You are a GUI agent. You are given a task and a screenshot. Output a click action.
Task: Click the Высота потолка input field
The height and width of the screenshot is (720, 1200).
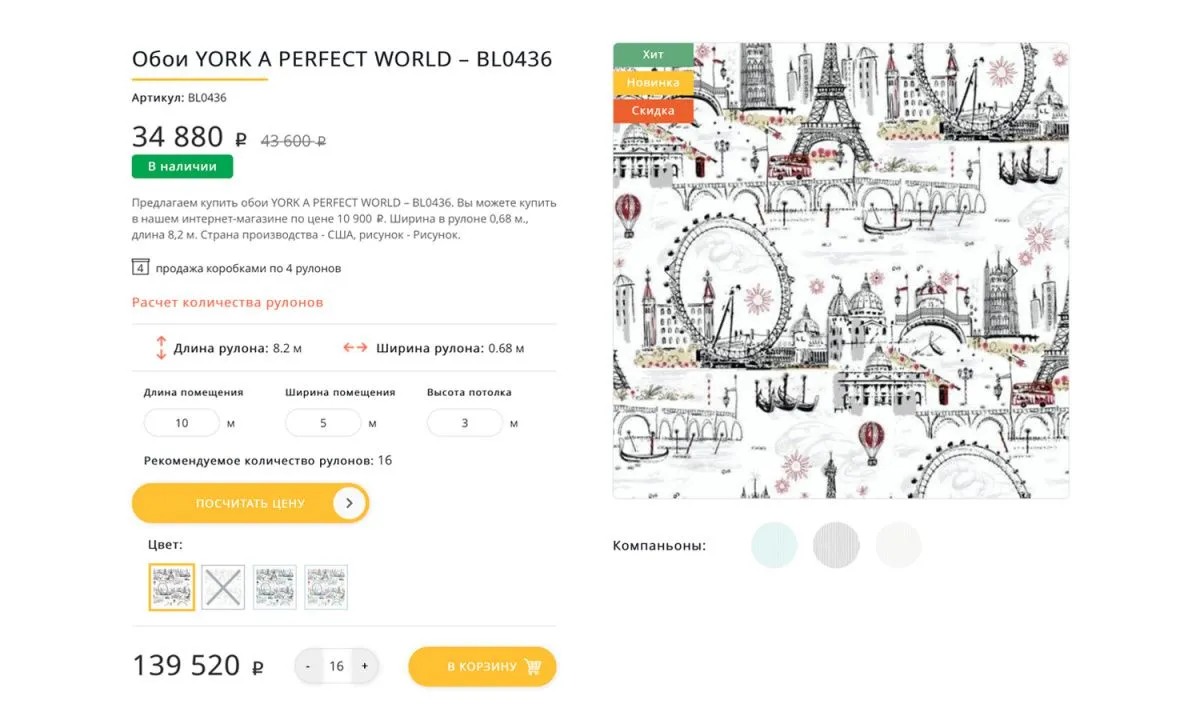tap(465, 423)
